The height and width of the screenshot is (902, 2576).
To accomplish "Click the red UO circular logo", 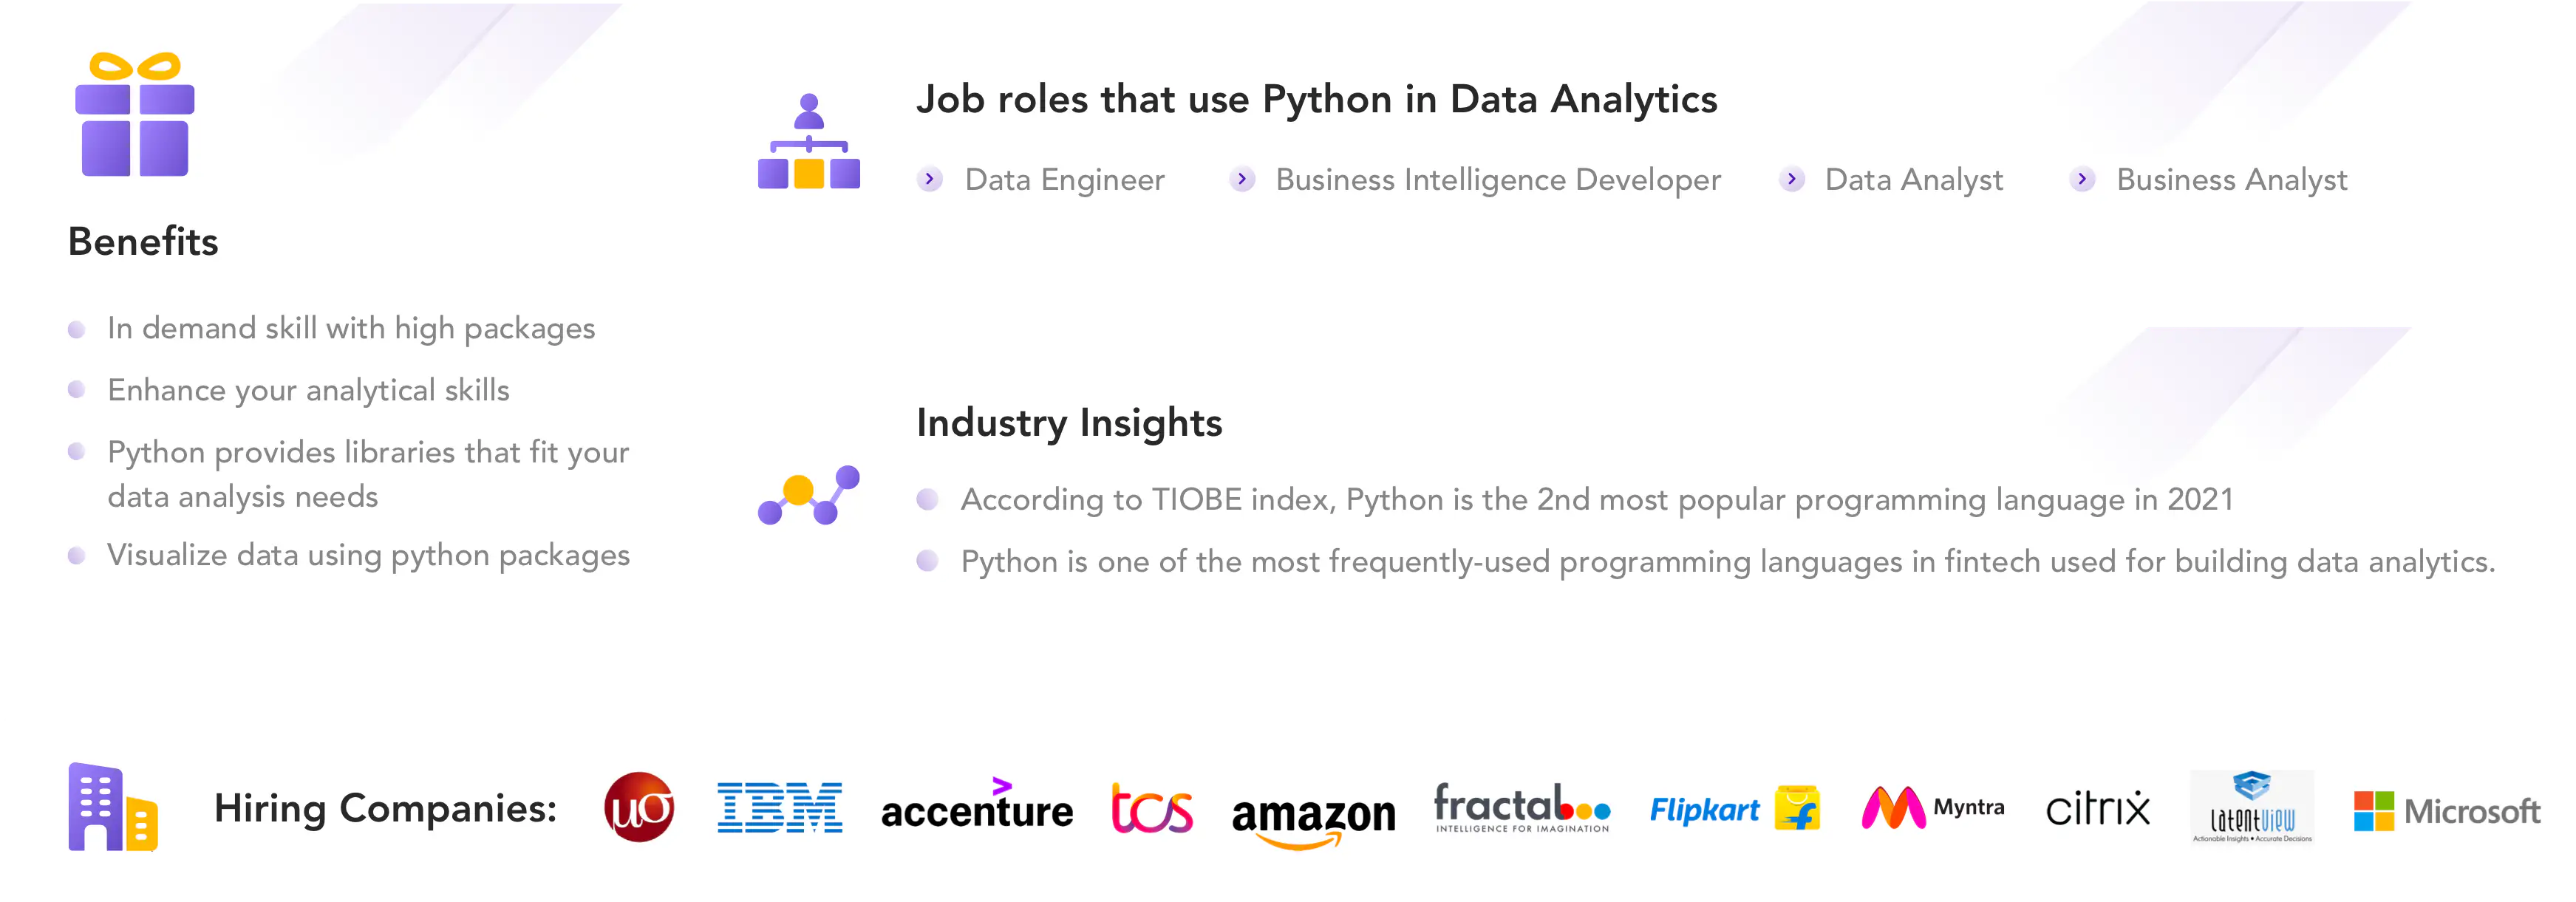I will [x=639, y=807].
